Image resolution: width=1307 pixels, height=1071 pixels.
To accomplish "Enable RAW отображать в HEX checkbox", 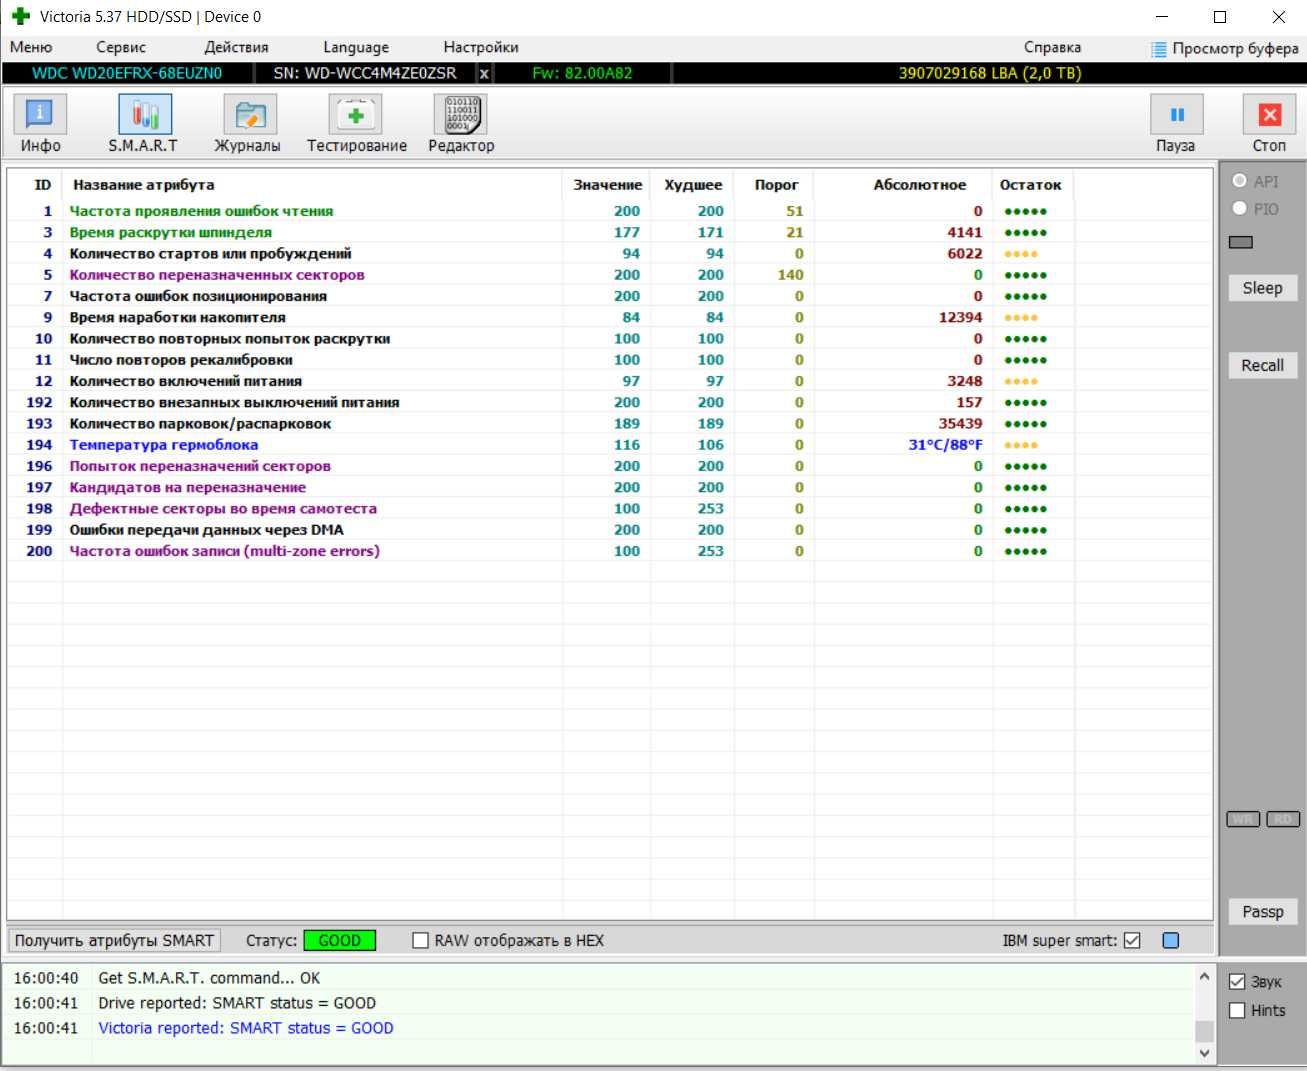I will coord(421,940).
